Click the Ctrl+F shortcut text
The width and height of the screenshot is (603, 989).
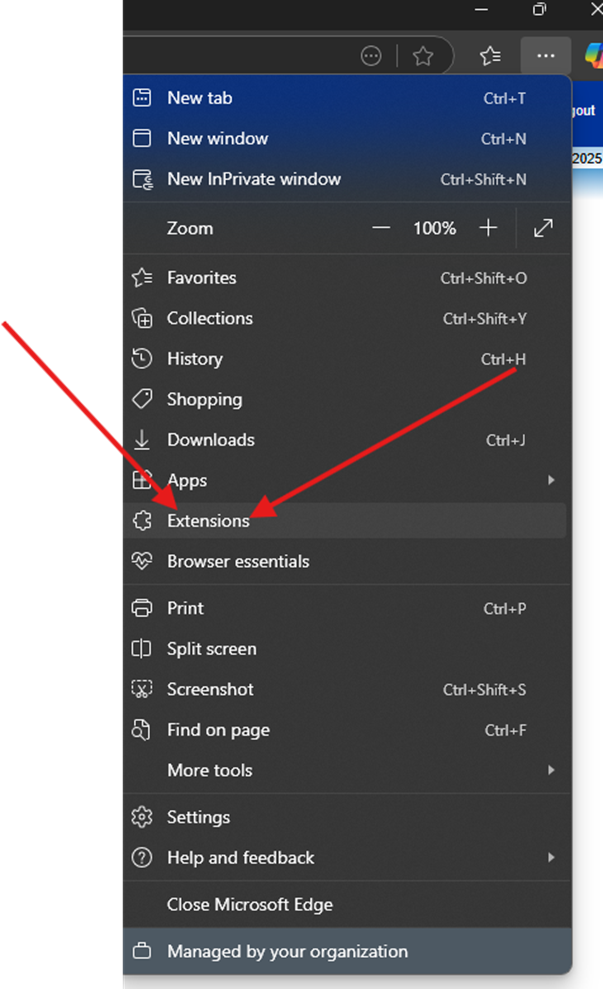point(505,730)
